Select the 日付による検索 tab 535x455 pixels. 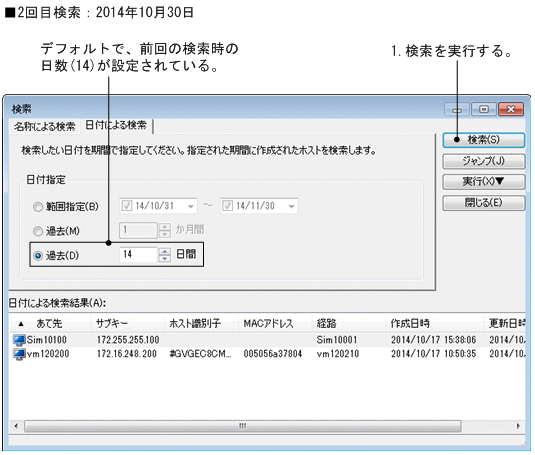[116, 125]
